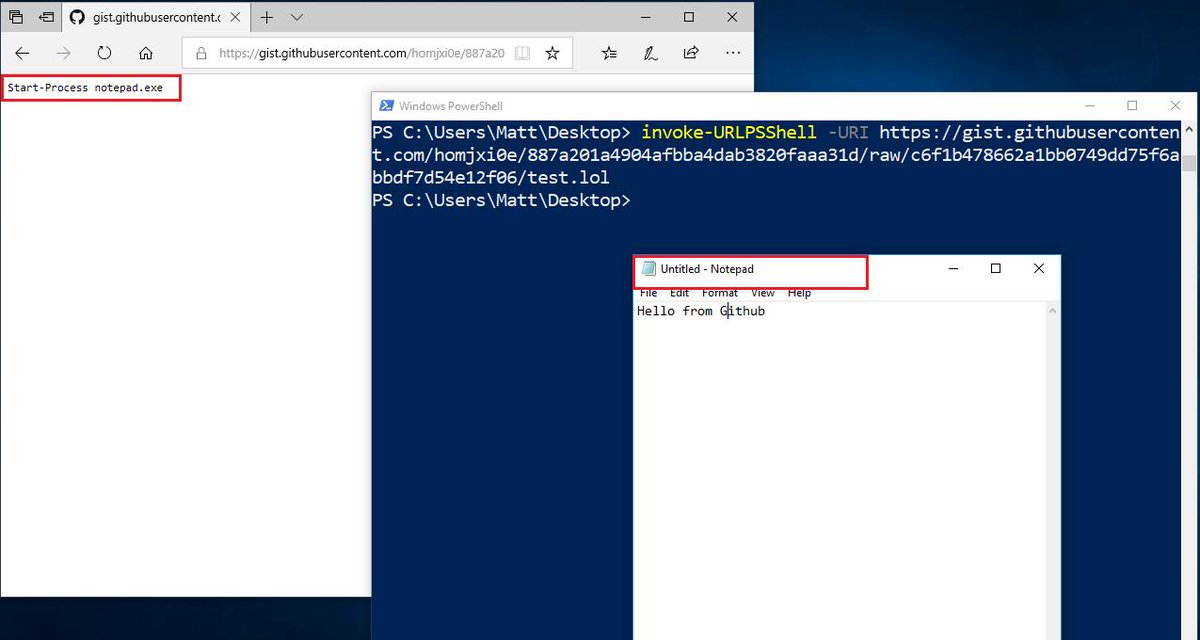Toggle Edge reading view icon
Screen dimensions: 1200x640
pos(521,54)
